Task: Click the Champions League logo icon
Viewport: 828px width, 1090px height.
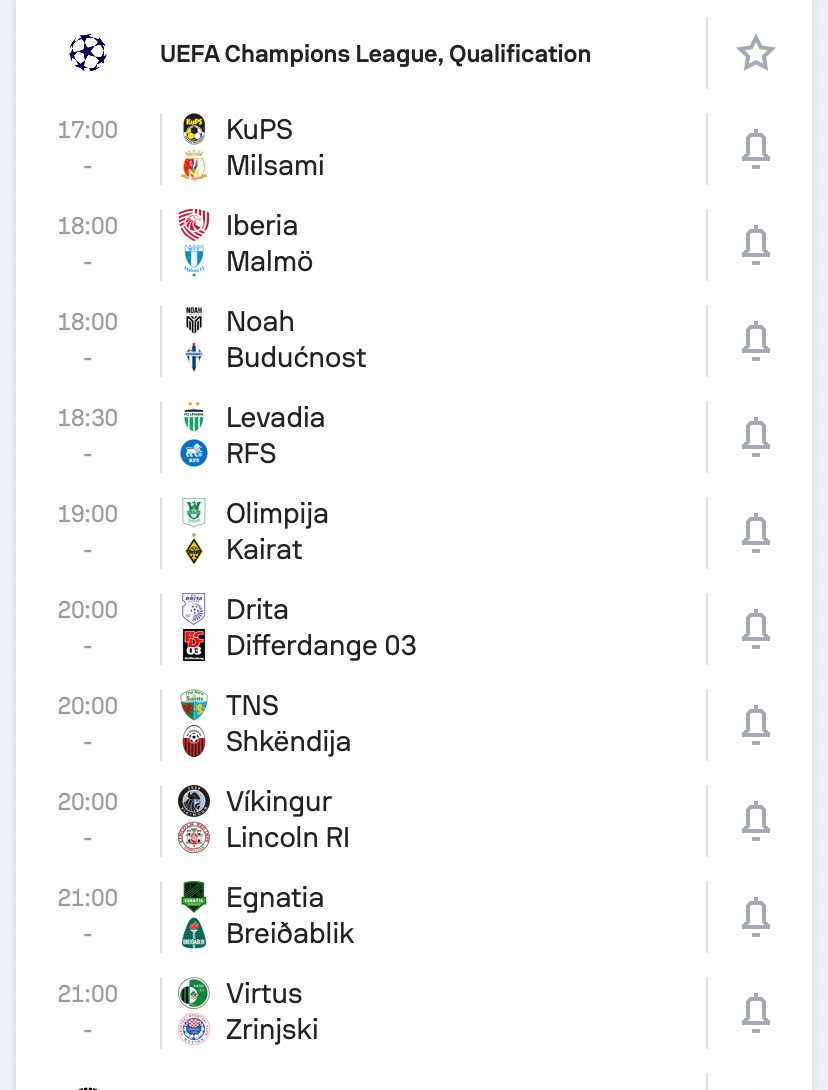Action: [x=88, y=53]
